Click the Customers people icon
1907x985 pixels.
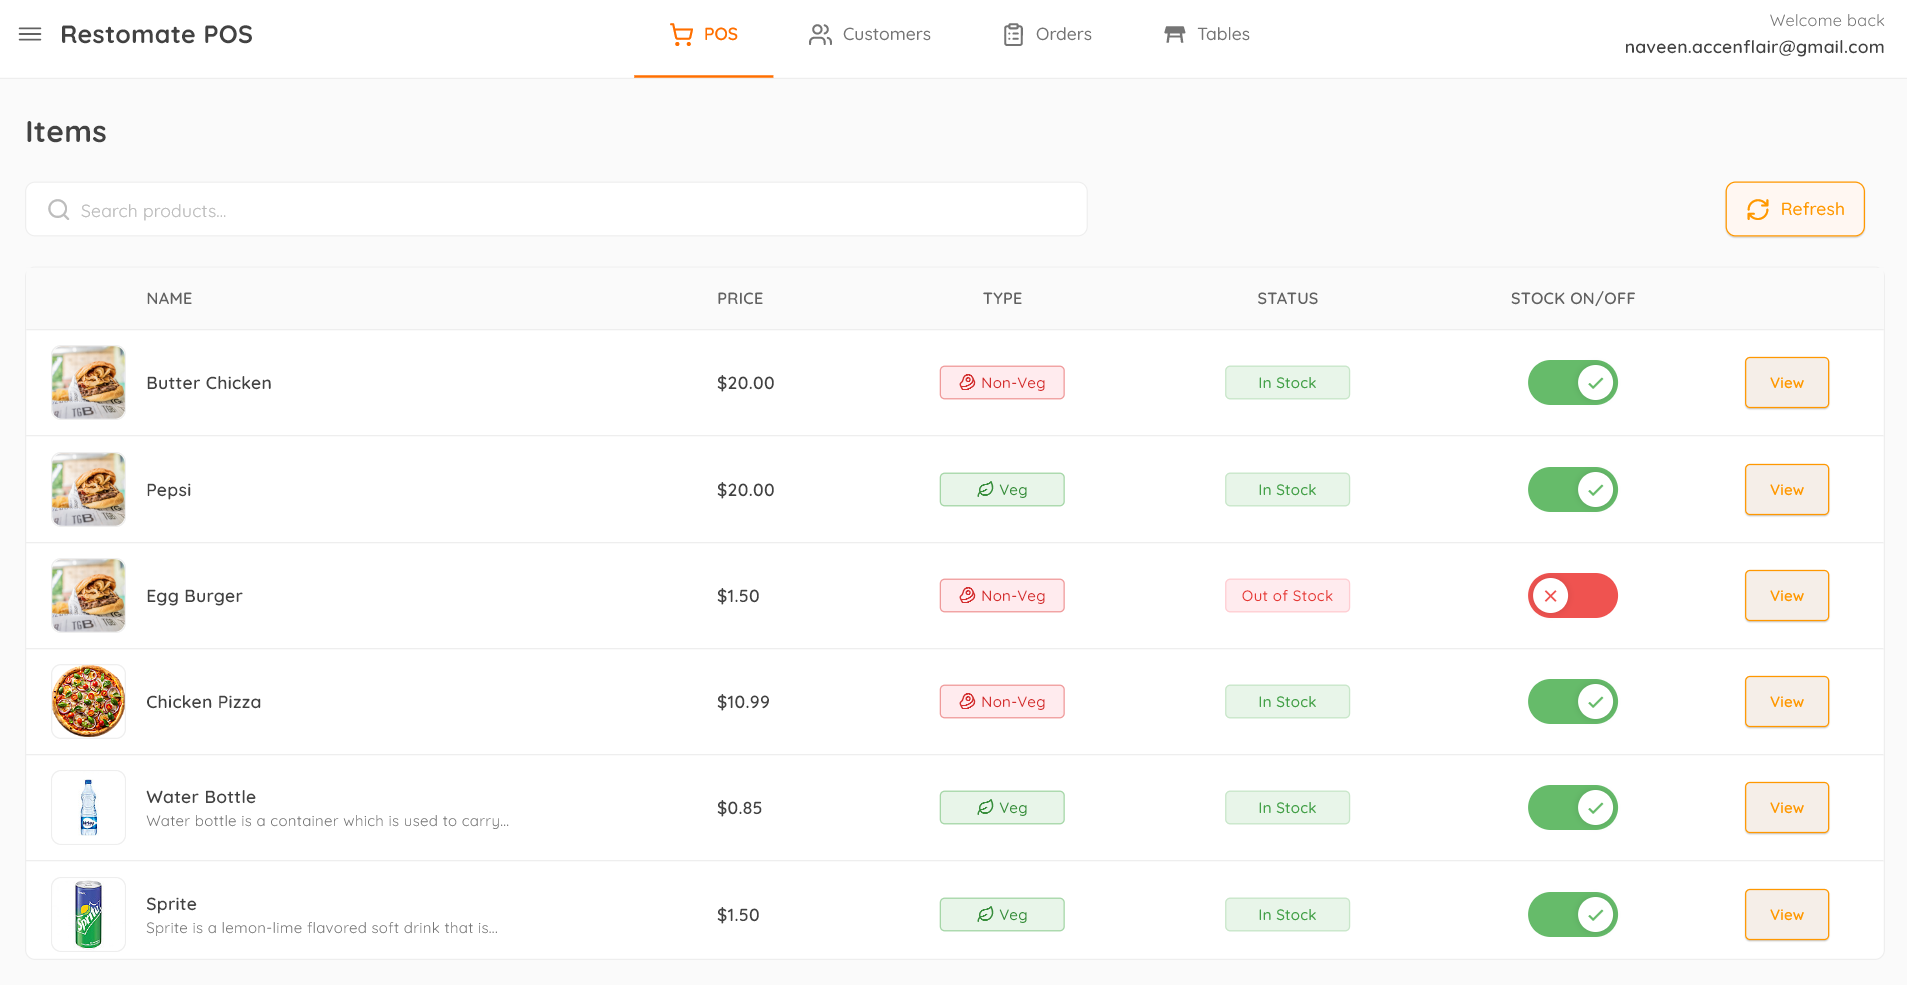[820, 33]
